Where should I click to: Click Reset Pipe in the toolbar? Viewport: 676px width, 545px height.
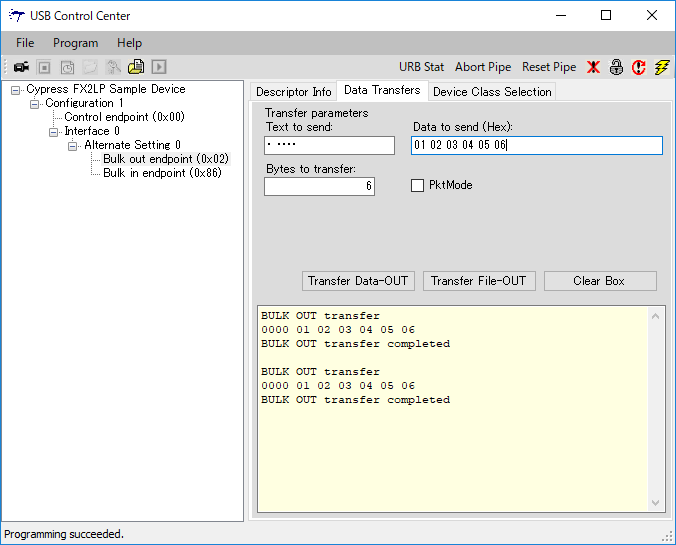tap(549, 67)
